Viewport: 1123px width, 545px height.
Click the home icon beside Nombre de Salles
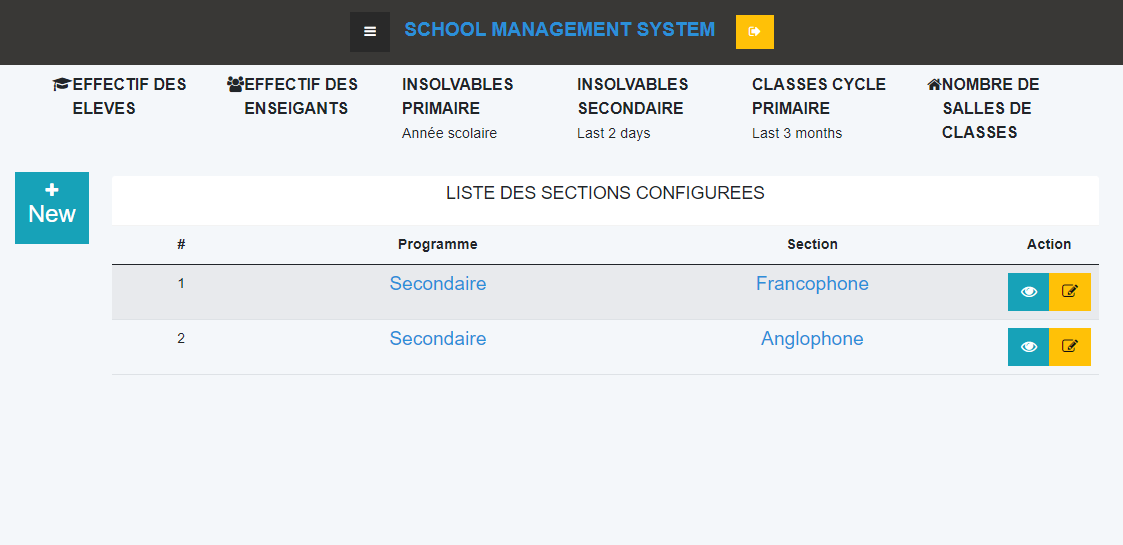click(x=934, y=85)
